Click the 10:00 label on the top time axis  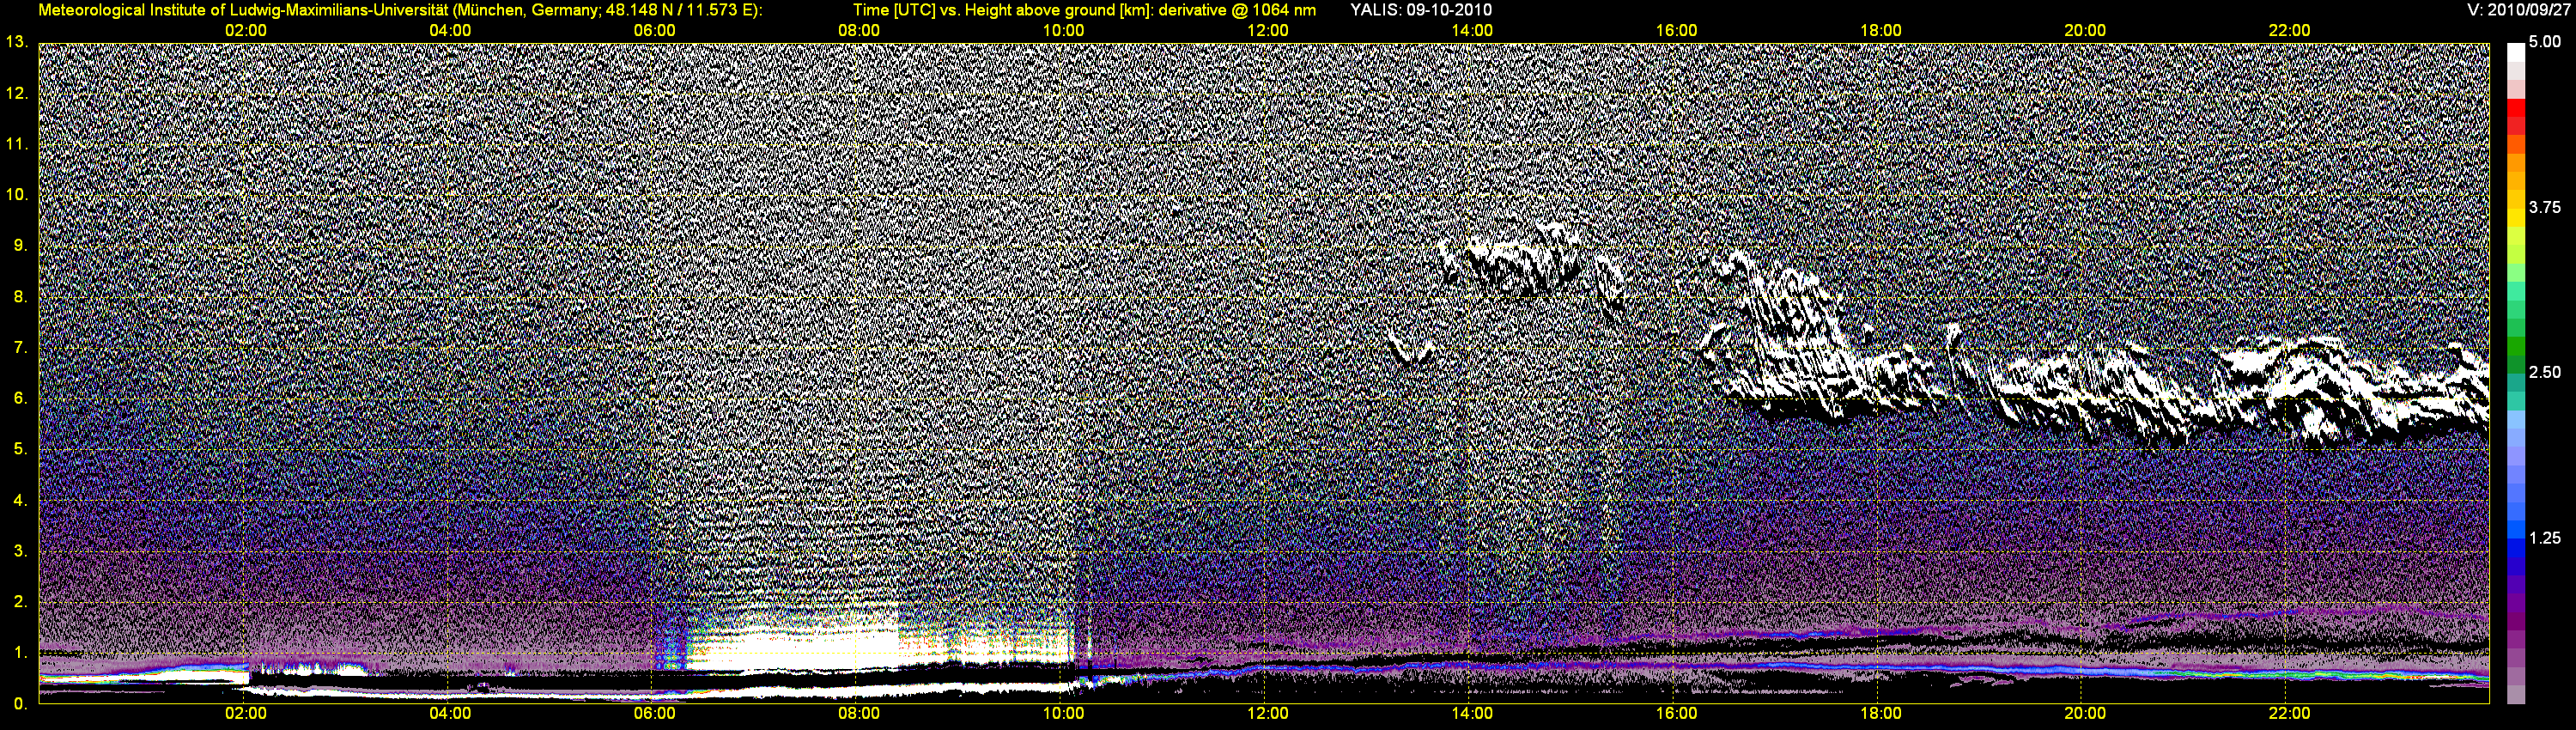1063,31
